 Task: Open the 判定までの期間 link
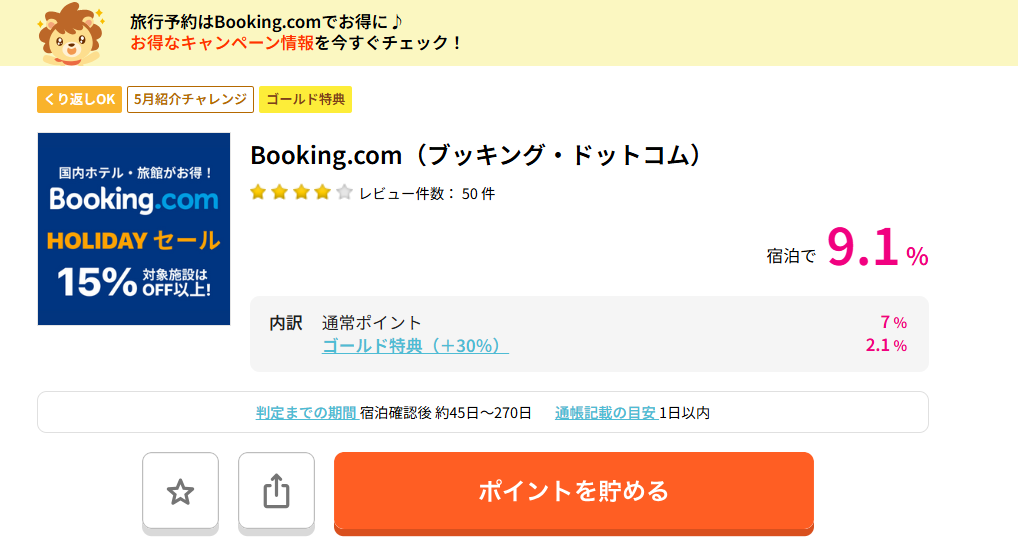(x=306, y=412)
